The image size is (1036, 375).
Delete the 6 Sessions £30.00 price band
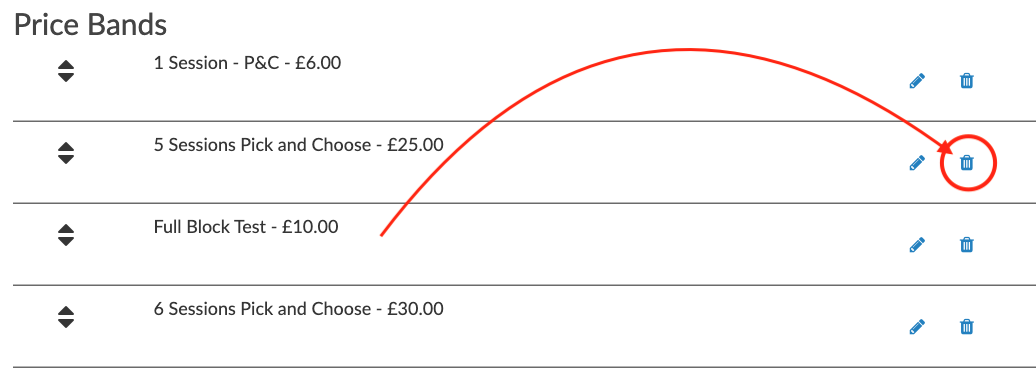click(966, 327)
